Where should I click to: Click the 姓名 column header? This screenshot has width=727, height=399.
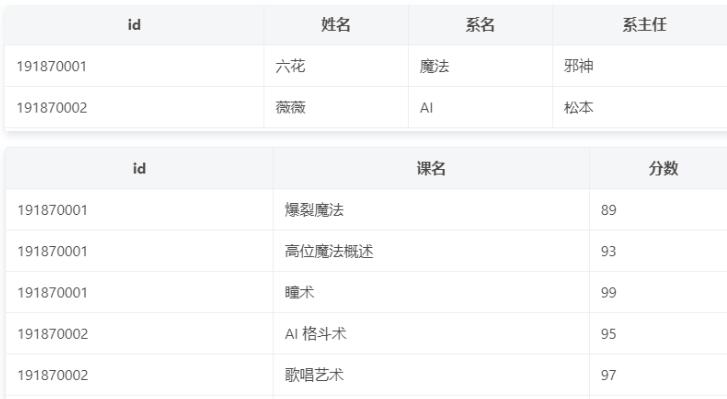[x=336, y=25]
